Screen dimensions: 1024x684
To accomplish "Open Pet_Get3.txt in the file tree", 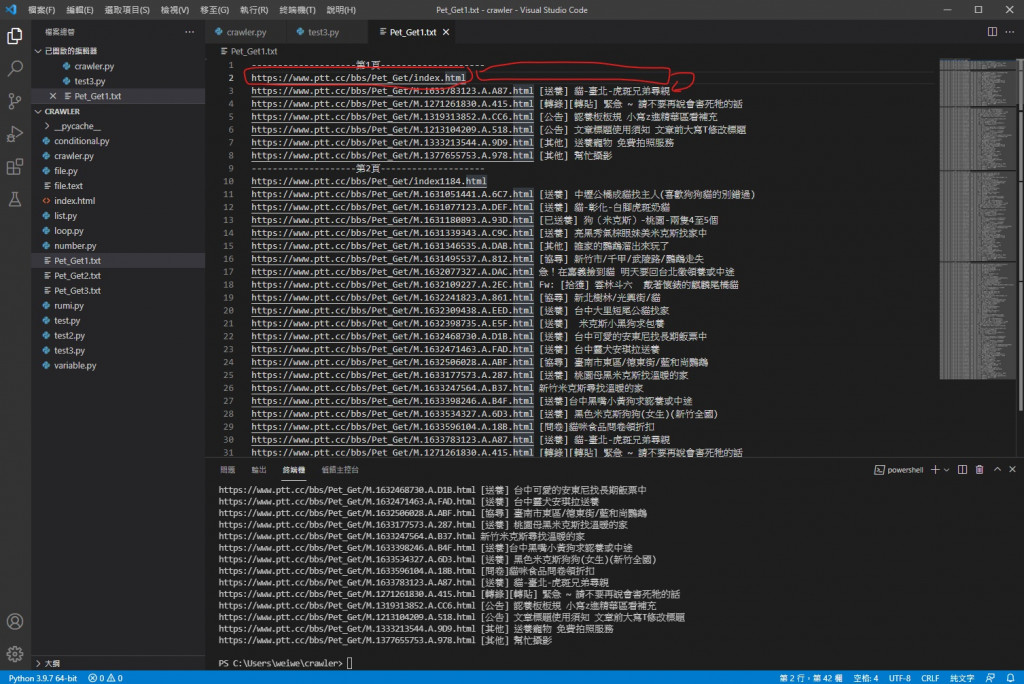I will (x=77, y=291).
